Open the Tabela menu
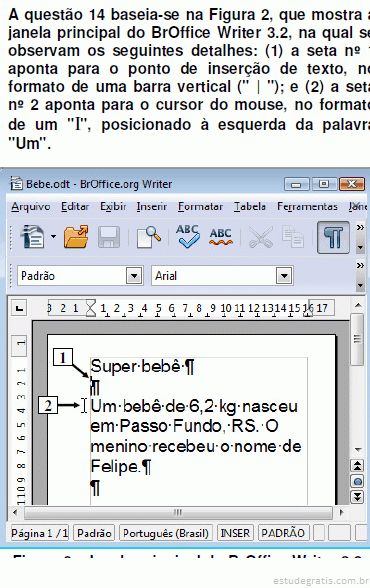The height and width of the screenshot is (588, 370). (250, 207)
